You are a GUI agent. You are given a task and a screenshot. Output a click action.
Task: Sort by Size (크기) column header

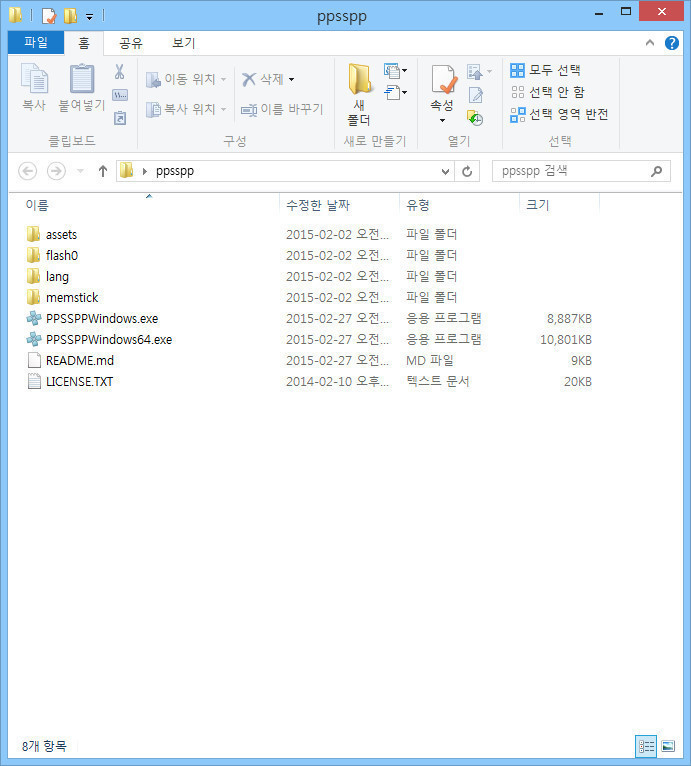coord(538,205)
